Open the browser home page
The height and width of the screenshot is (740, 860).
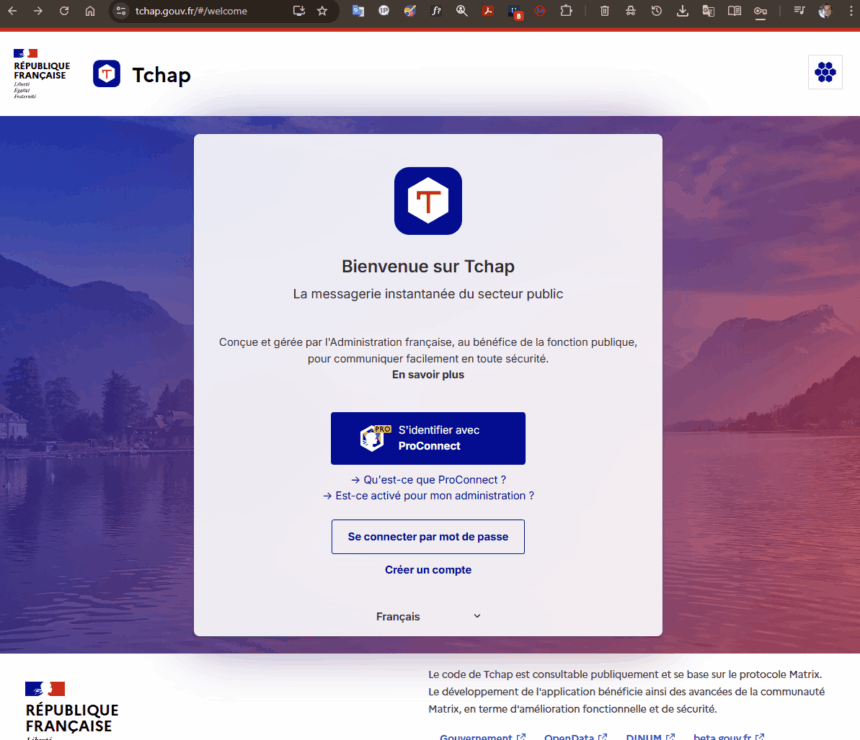(x=90, y=10)
